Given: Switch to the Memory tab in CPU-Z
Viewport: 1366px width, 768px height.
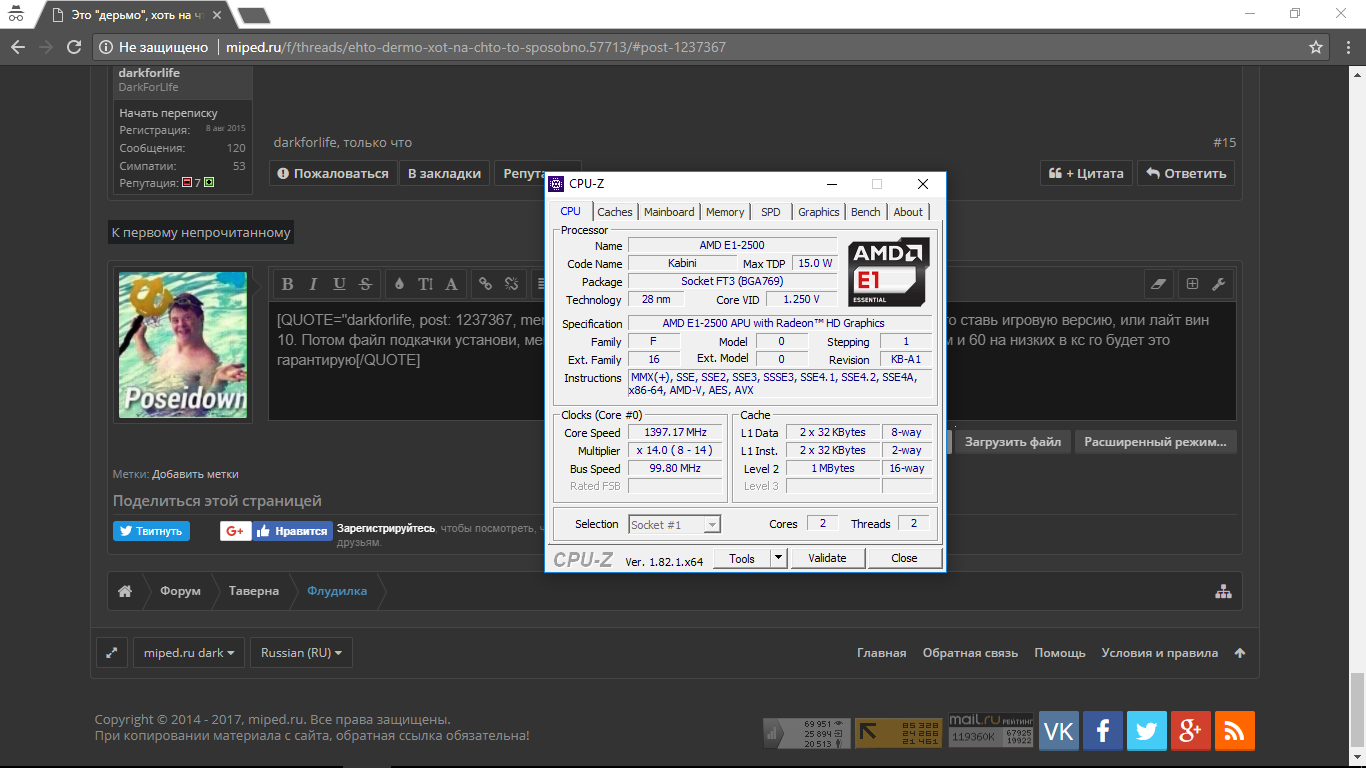Looking at the screenshot, I should coord(725,212).
